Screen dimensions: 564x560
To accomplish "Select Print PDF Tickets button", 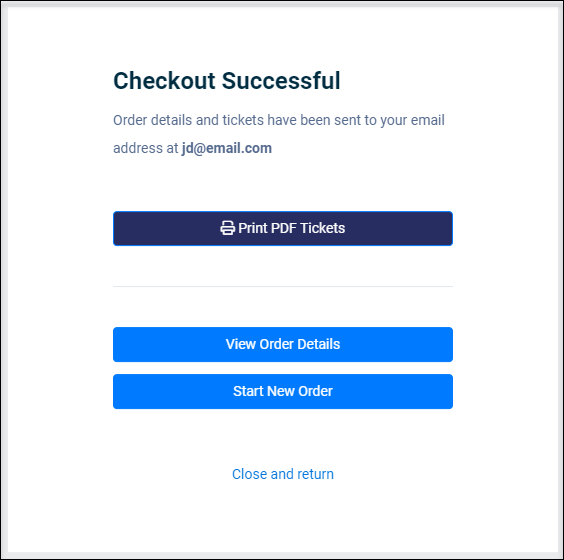I will (x=283, y=228).
